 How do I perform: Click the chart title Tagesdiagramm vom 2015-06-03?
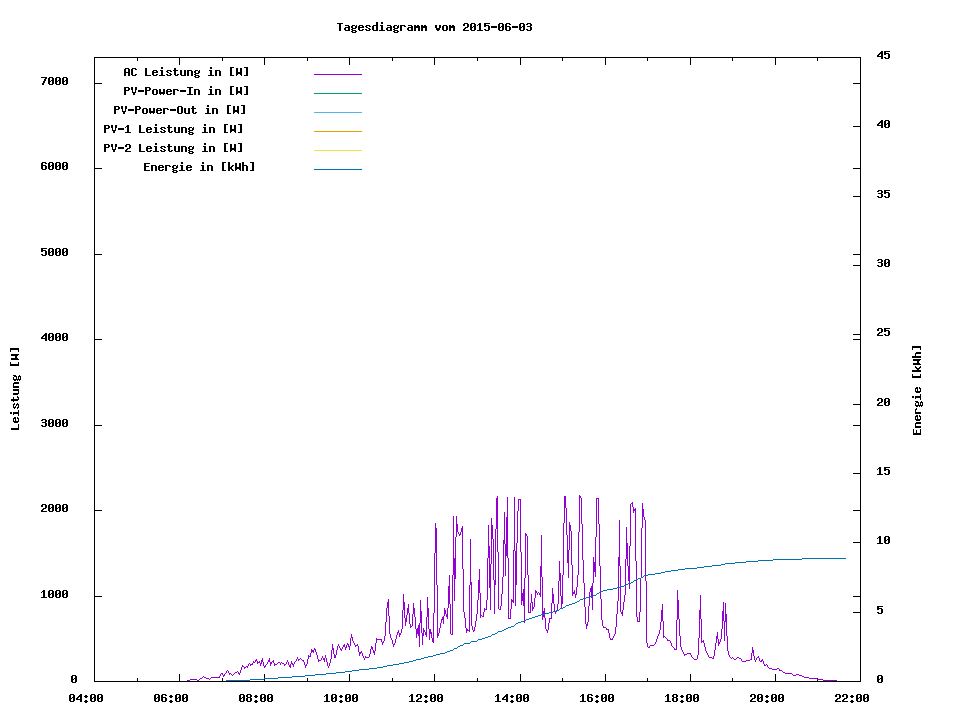[x=434, y=27]
